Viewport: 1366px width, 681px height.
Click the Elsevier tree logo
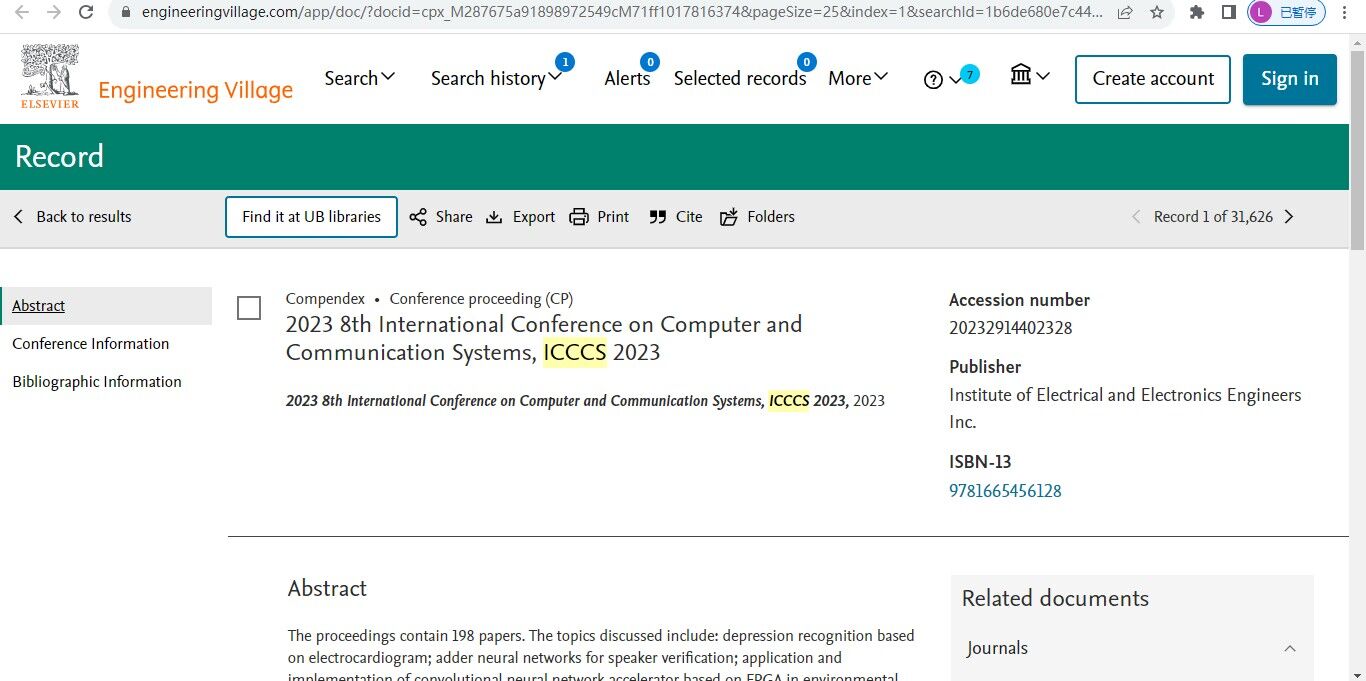(x=50, y=76)
